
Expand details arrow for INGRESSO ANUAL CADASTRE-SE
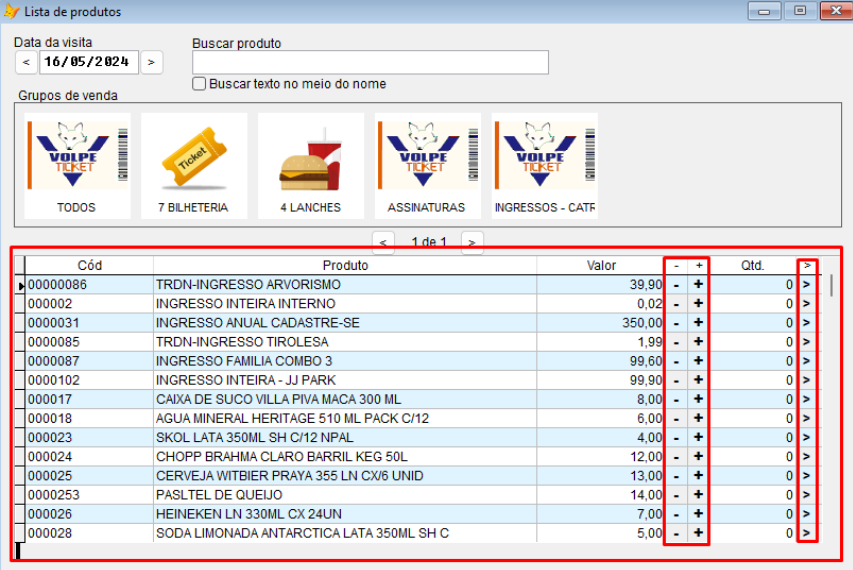coord(807,323)
